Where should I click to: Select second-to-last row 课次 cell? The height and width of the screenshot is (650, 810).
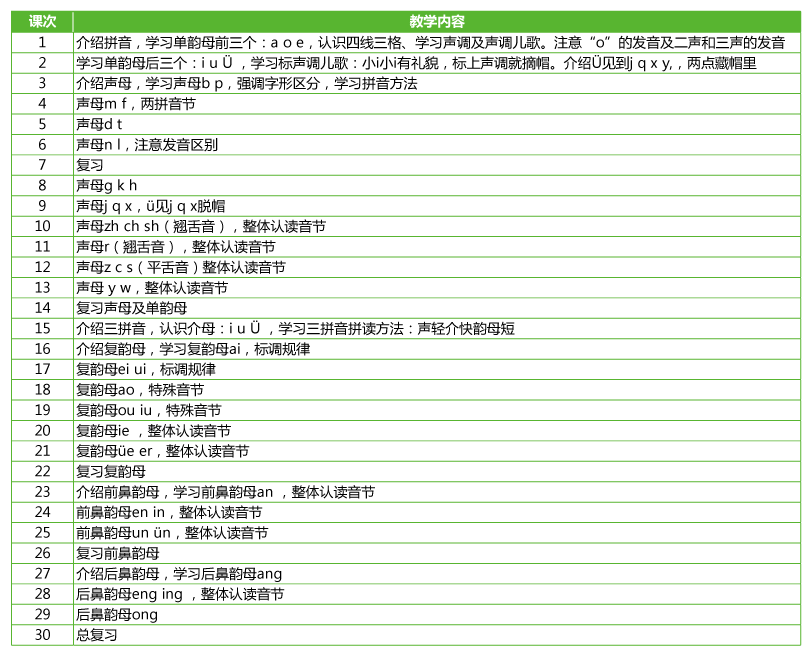coord(42,615)
